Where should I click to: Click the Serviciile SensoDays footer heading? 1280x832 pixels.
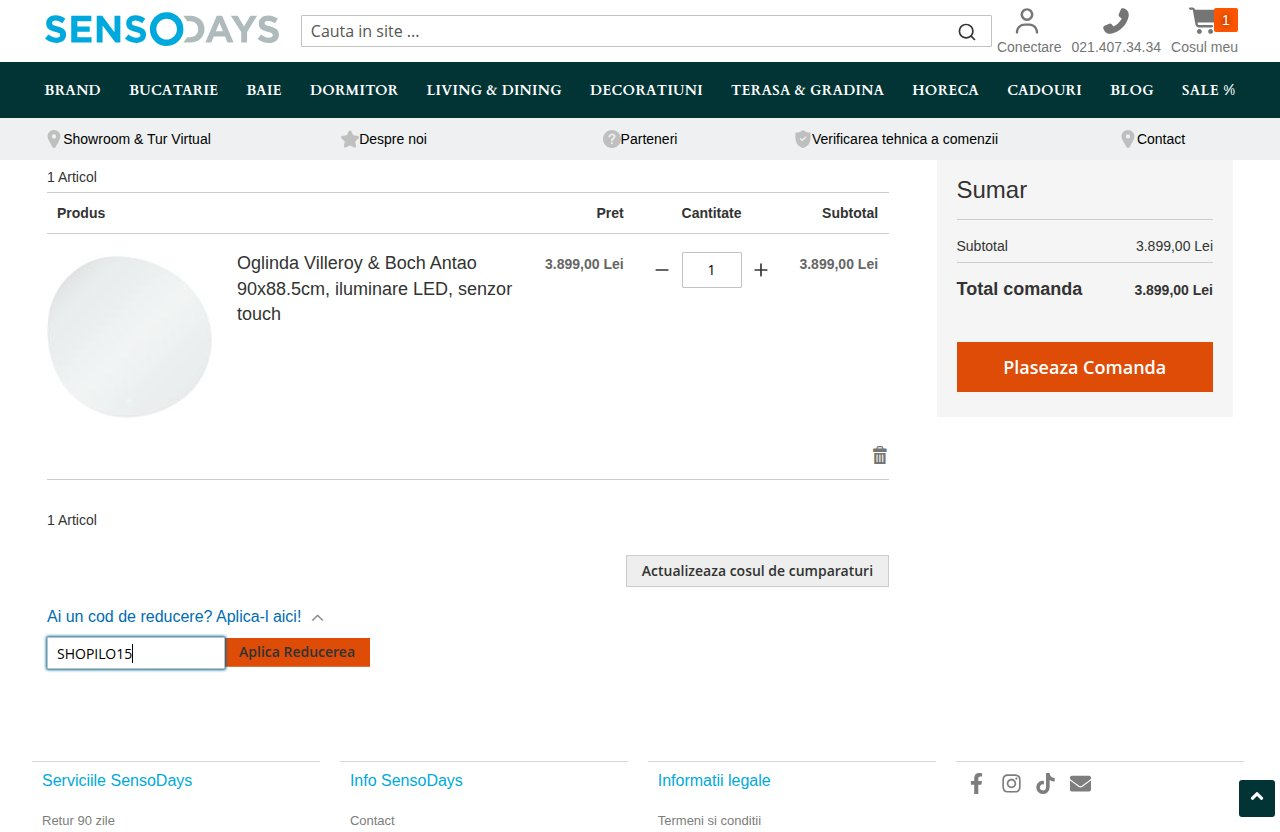[117, 780]
